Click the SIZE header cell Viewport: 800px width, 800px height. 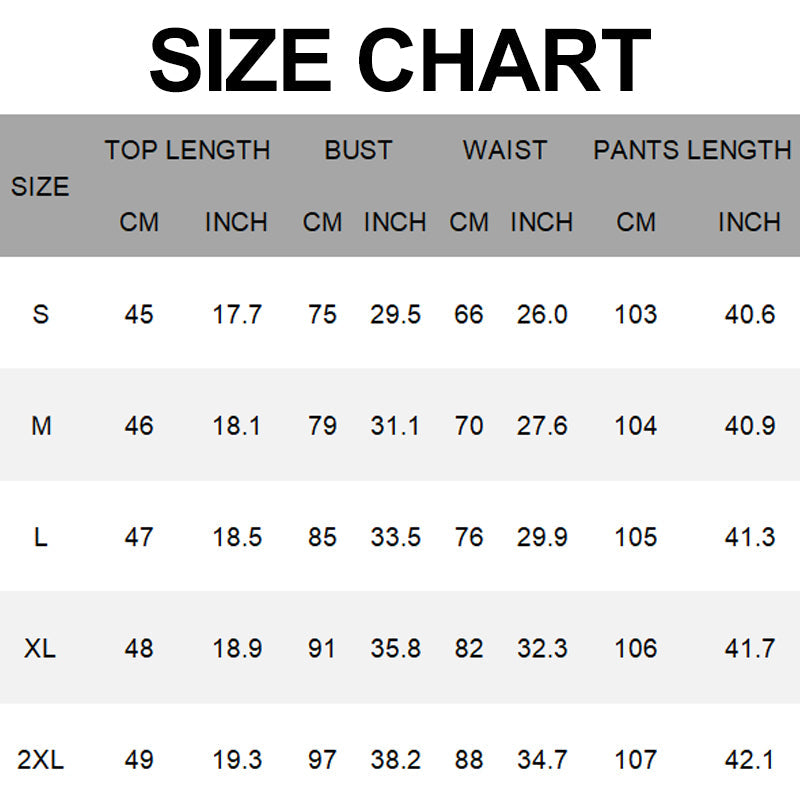pos(40,187)
